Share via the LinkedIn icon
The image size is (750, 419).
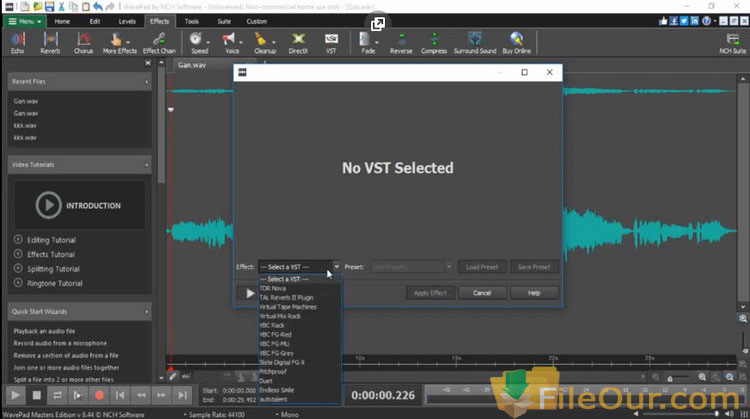(695, 21)
